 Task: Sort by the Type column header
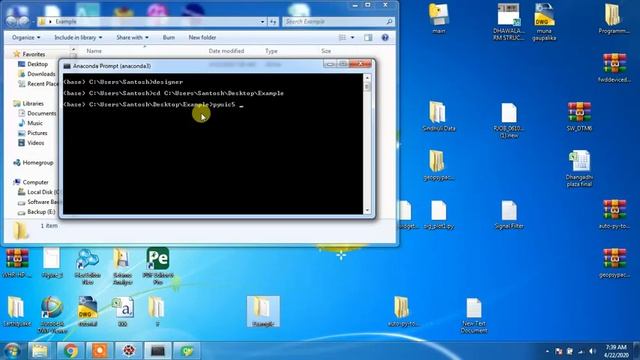(271, 51)
